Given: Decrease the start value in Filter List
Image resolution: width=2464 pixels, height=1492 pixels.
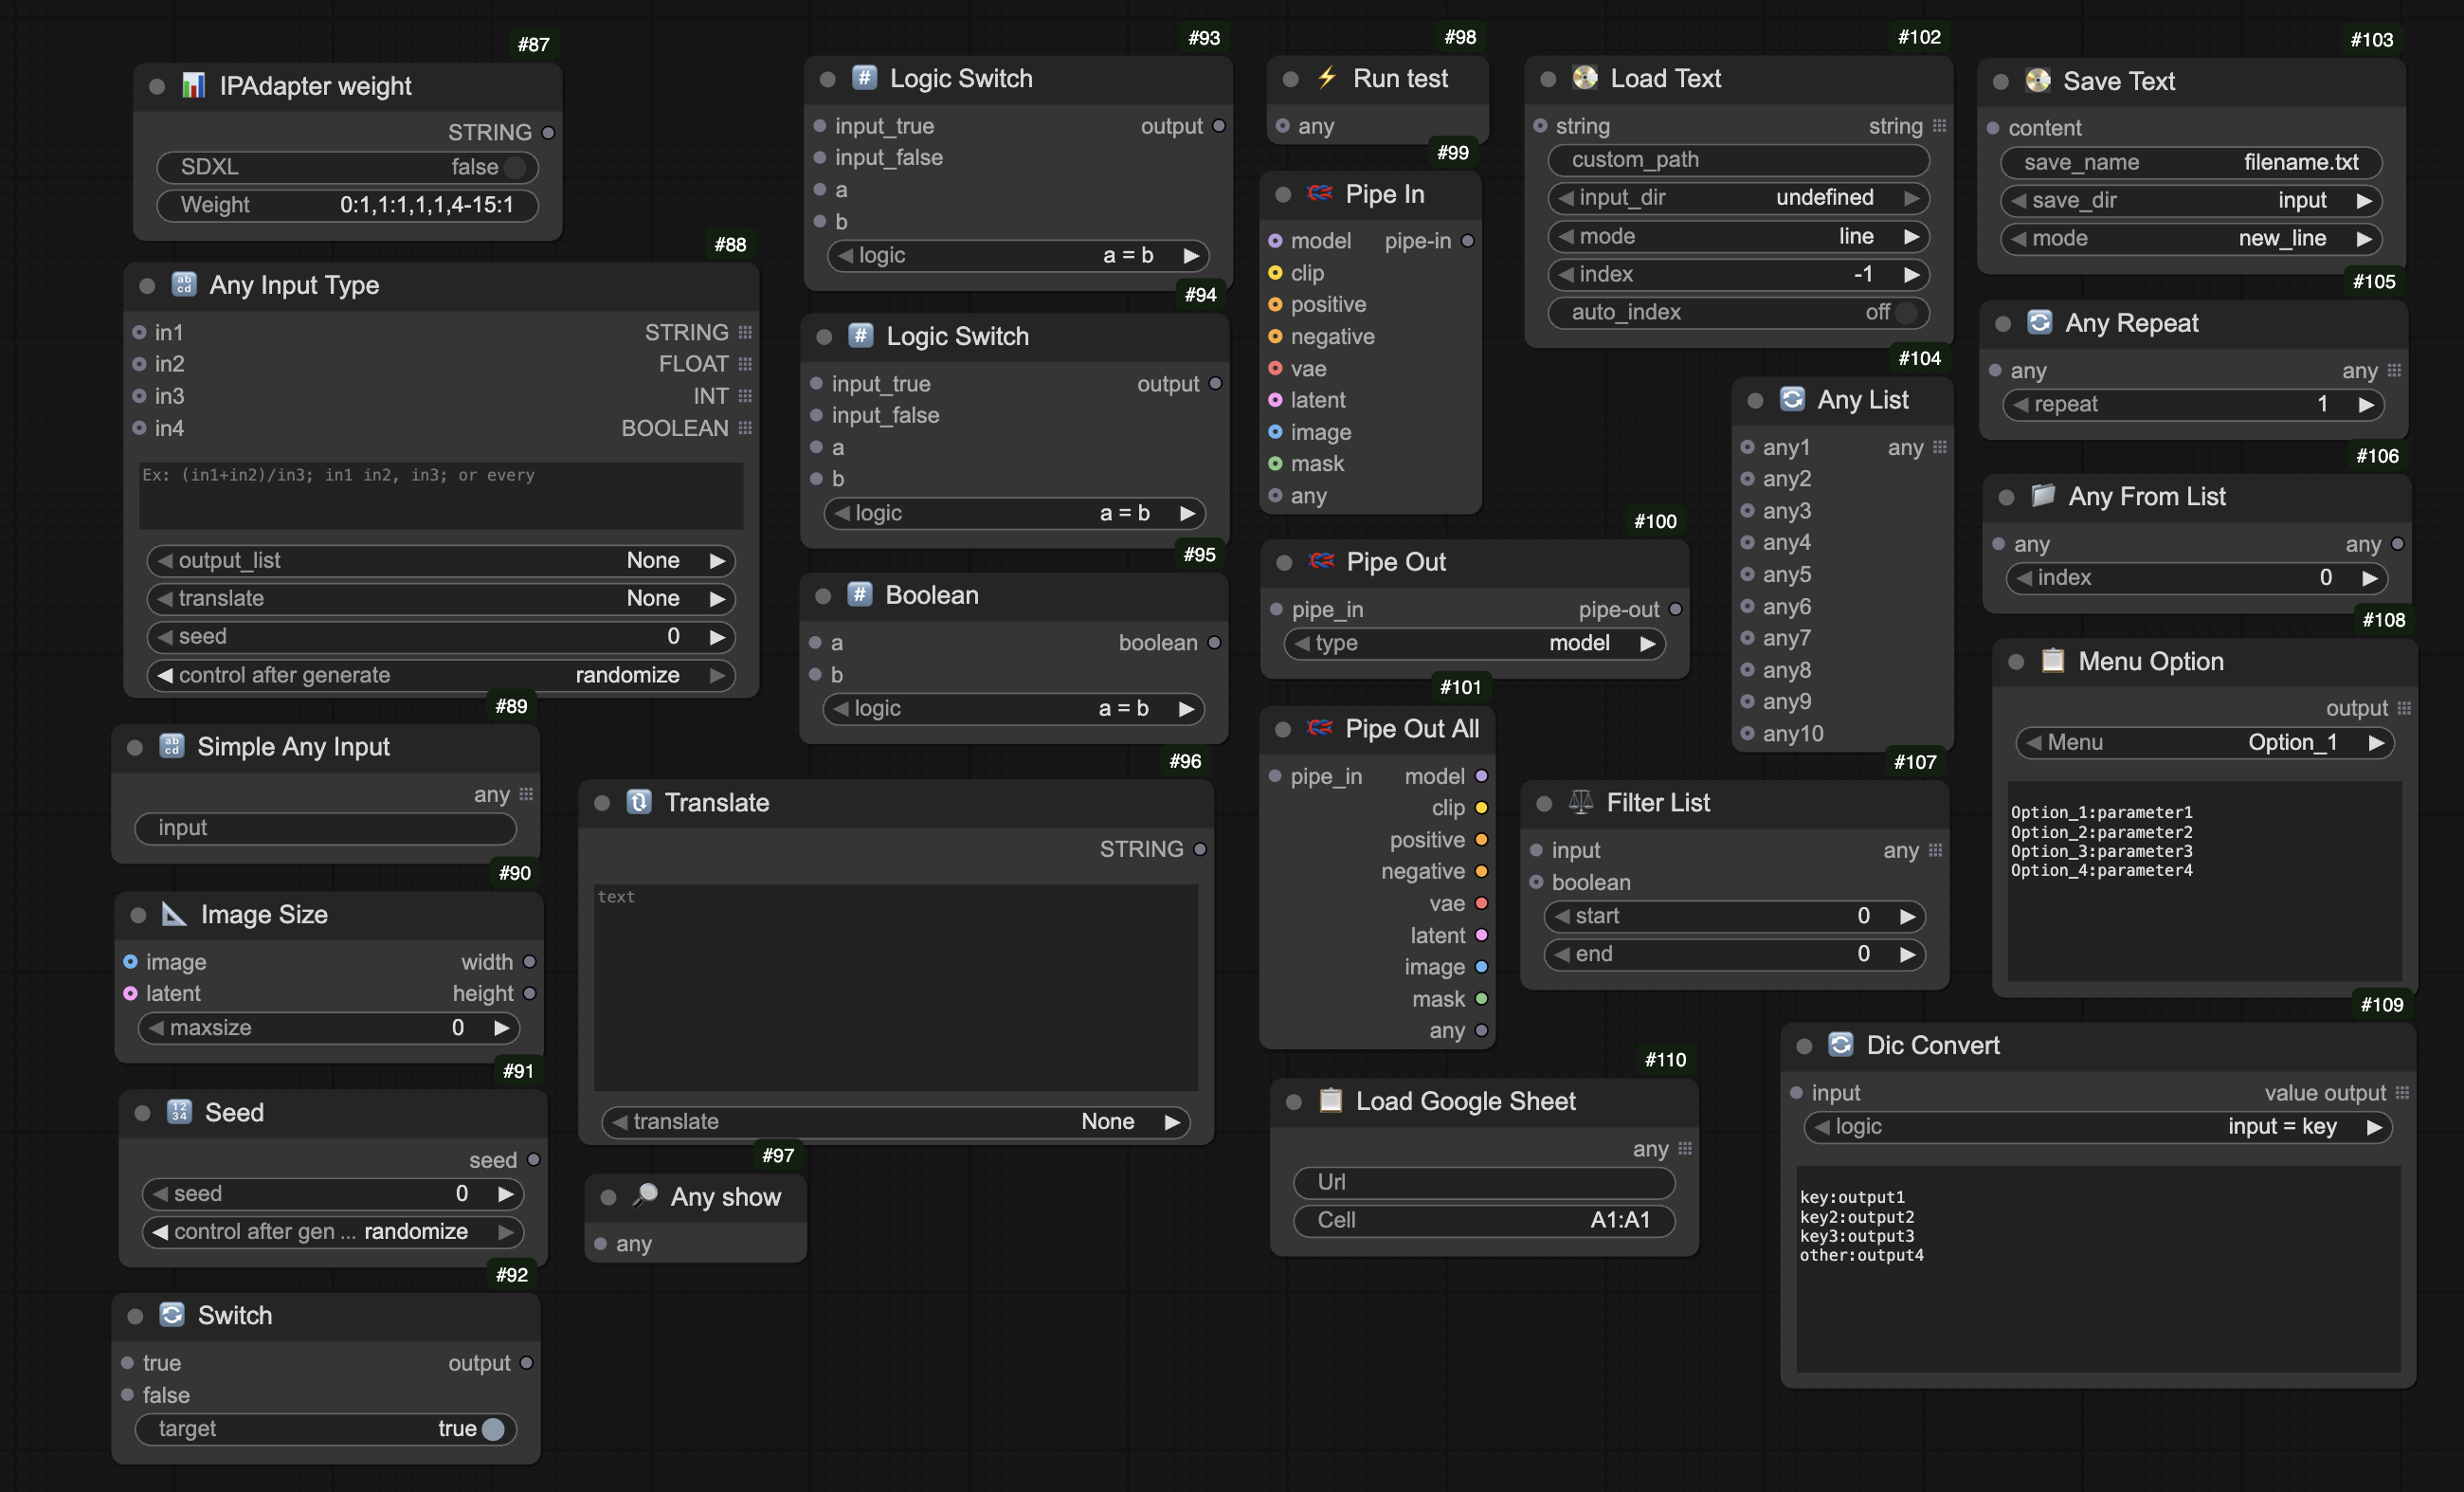Looking at the screenshot, I should click(x=1561, y=915).
